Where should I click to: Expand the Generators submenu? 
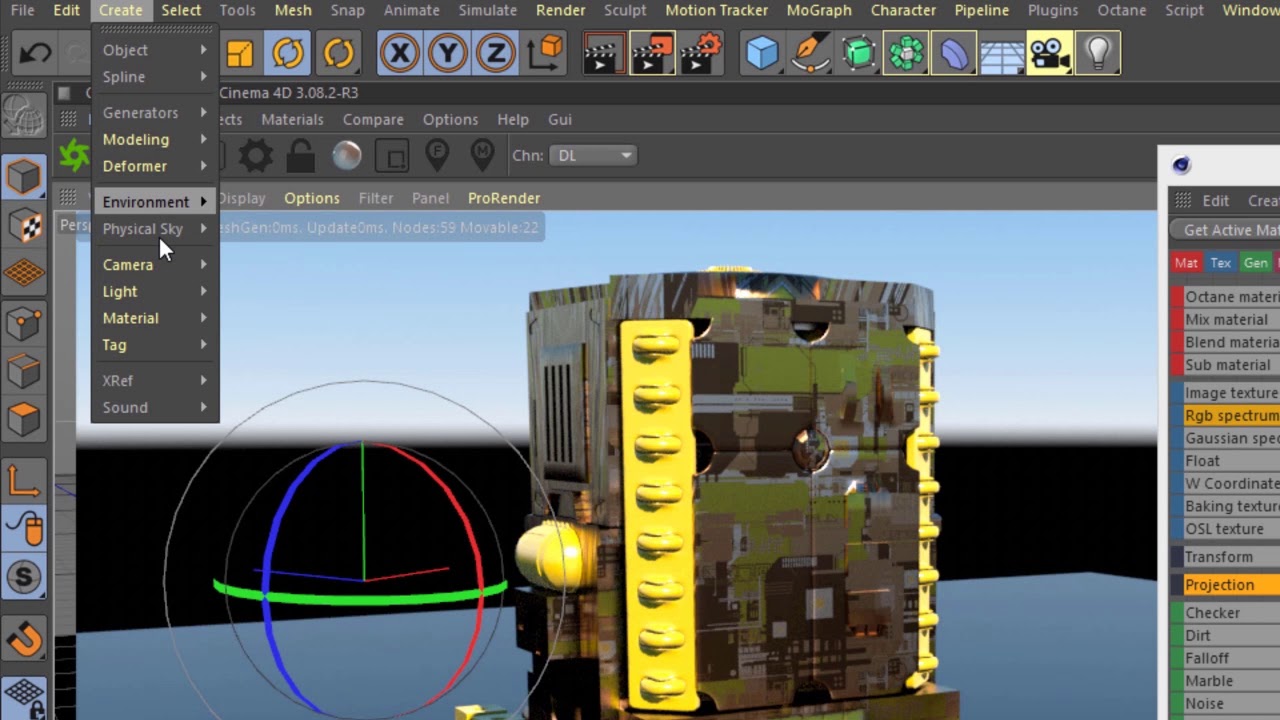click(155, 113)
